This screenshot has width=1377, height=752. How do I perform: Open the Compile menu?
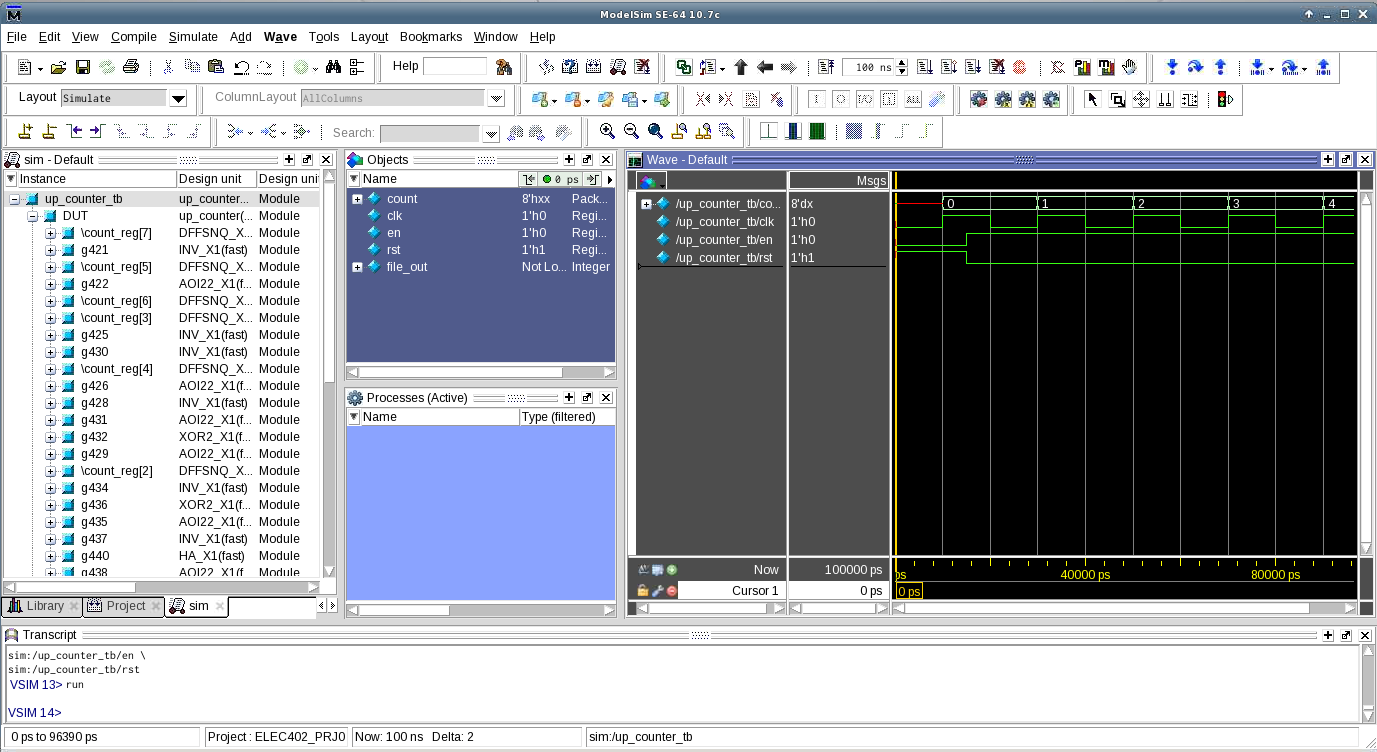[134, 37]
